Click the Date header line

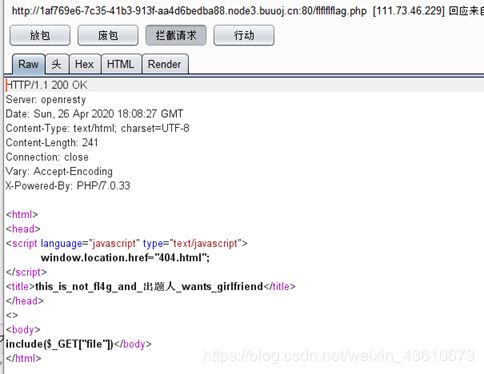(x=94, y=114)
